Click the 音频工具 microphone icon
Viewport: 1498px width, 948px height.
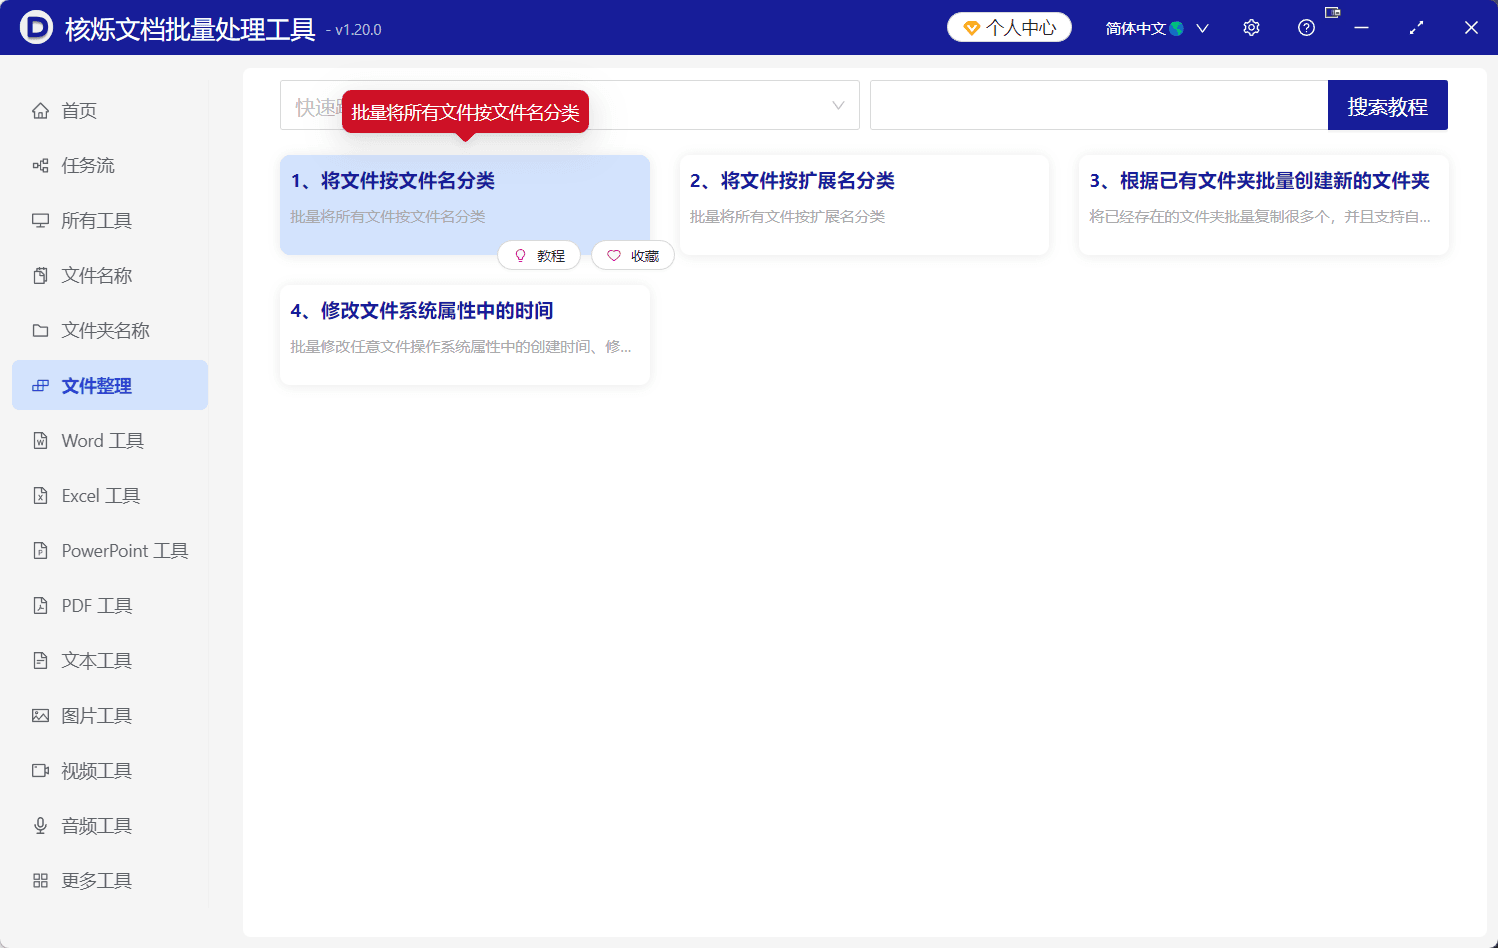(39, 825)
